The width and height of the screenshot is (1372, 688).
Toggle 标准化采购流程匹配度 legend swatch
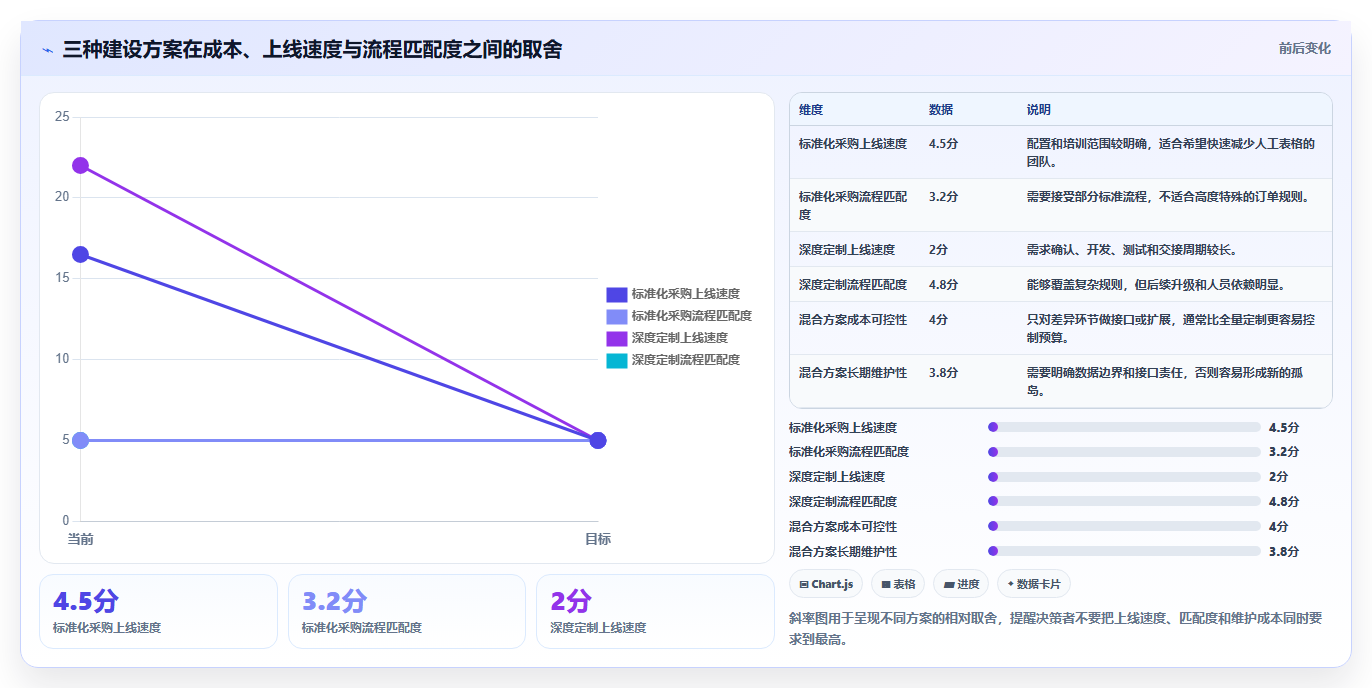click(616, 316)
